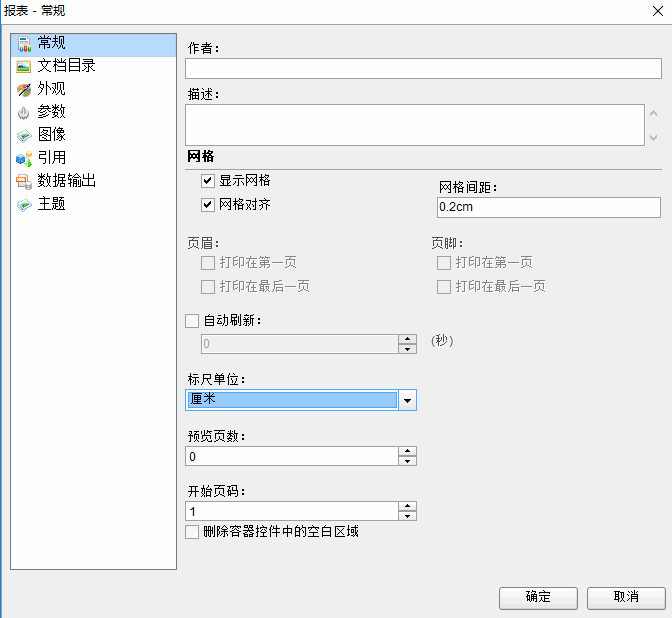Screen dimensions: 672x618
Task: Click the 参数 sidebar icon
Action: point(24,112)
